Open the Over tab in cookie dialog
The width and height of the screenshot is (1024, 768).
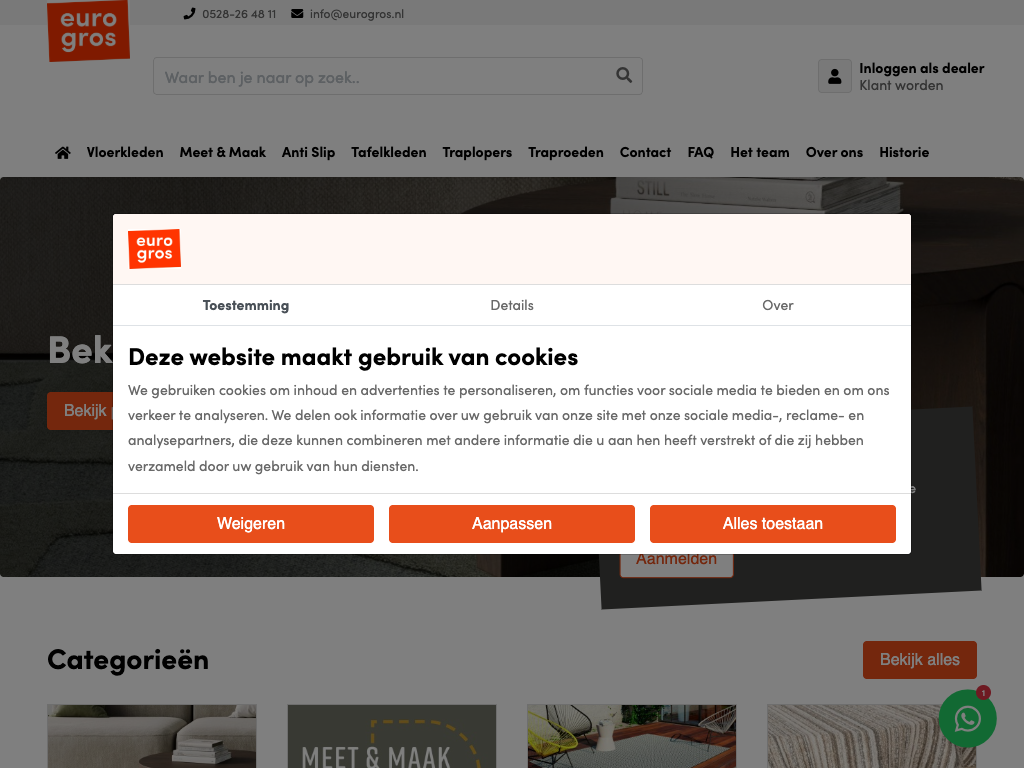pos(777,305)
